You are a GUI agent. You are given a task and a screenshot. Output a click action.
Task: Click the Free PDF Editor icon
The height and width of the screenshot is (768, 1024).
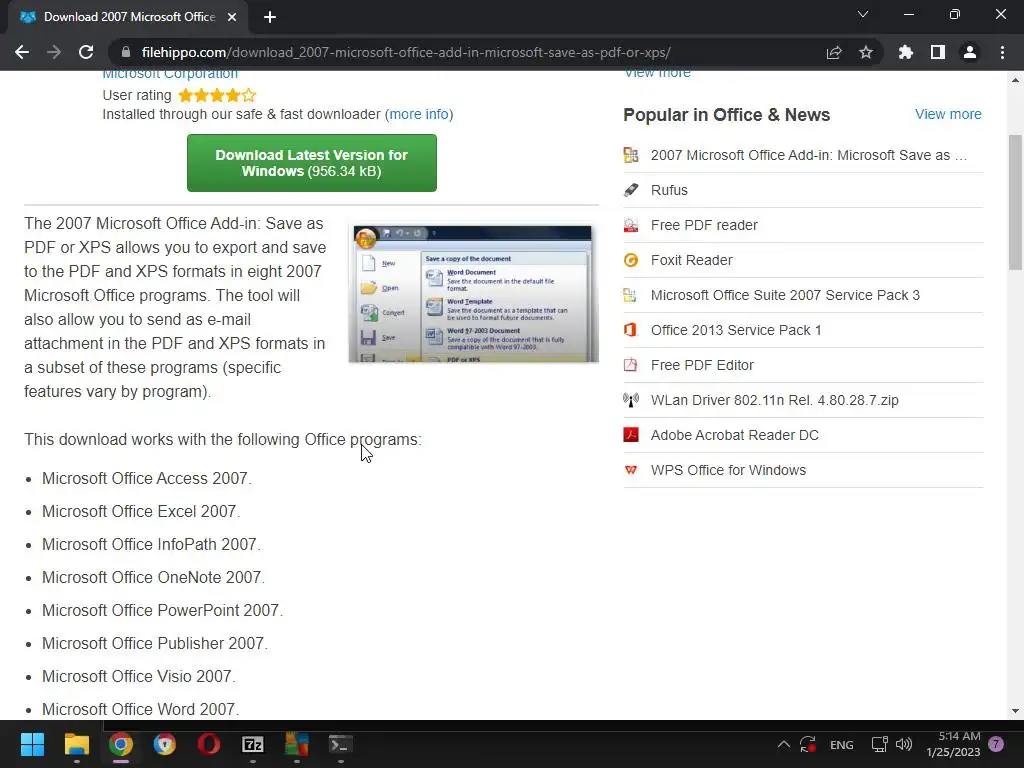(631, 365)
